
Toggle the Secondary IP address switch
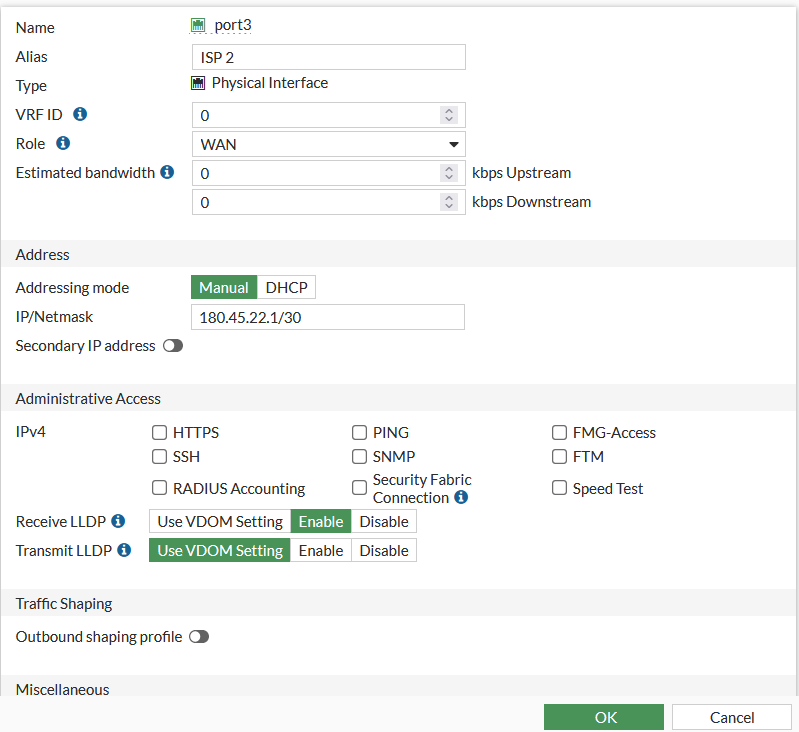[173, 346]
